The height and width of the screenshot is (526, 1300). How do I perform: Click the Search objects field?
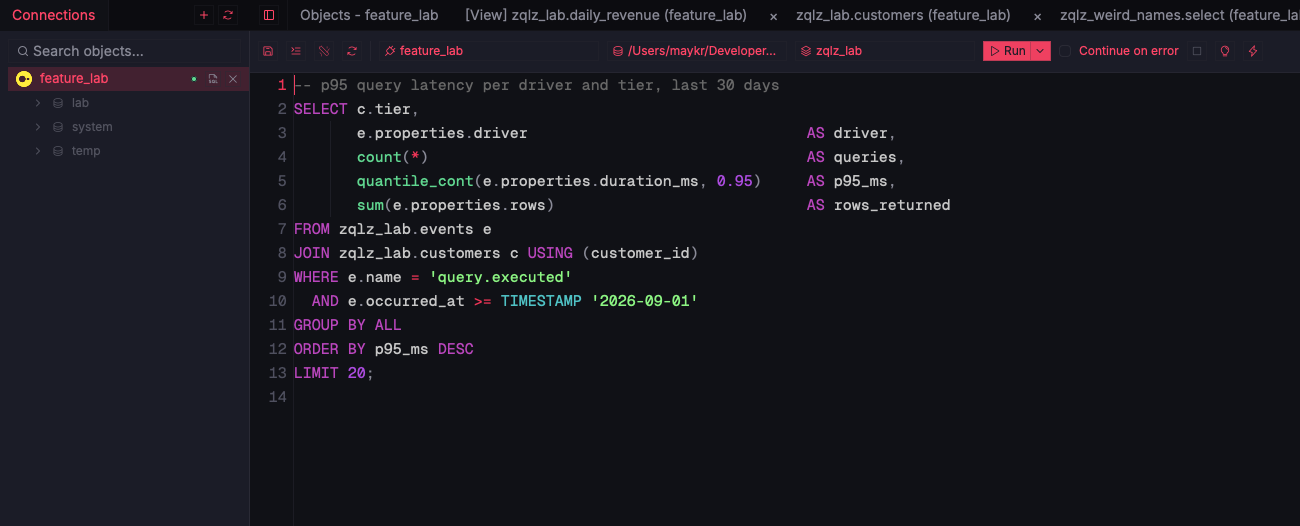pos(125,51)
